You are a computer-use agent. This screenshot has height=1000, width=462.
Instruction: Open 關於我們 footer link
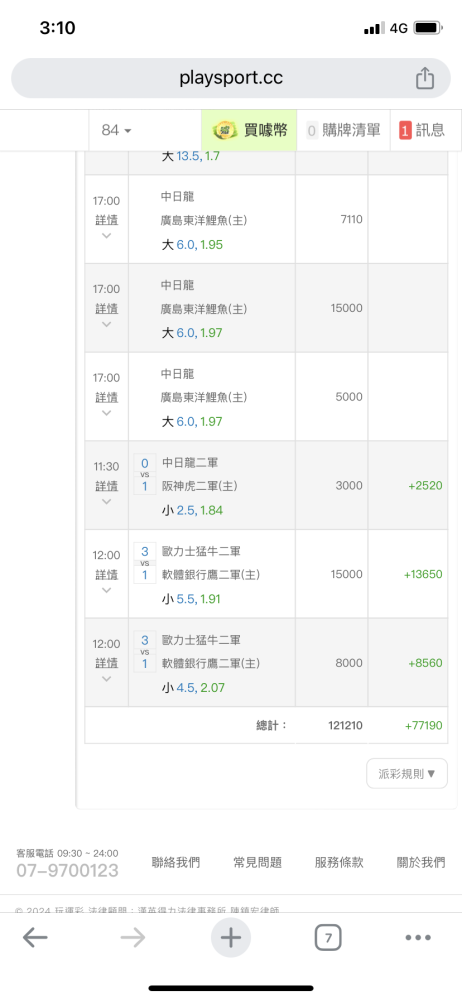(421, 863)
